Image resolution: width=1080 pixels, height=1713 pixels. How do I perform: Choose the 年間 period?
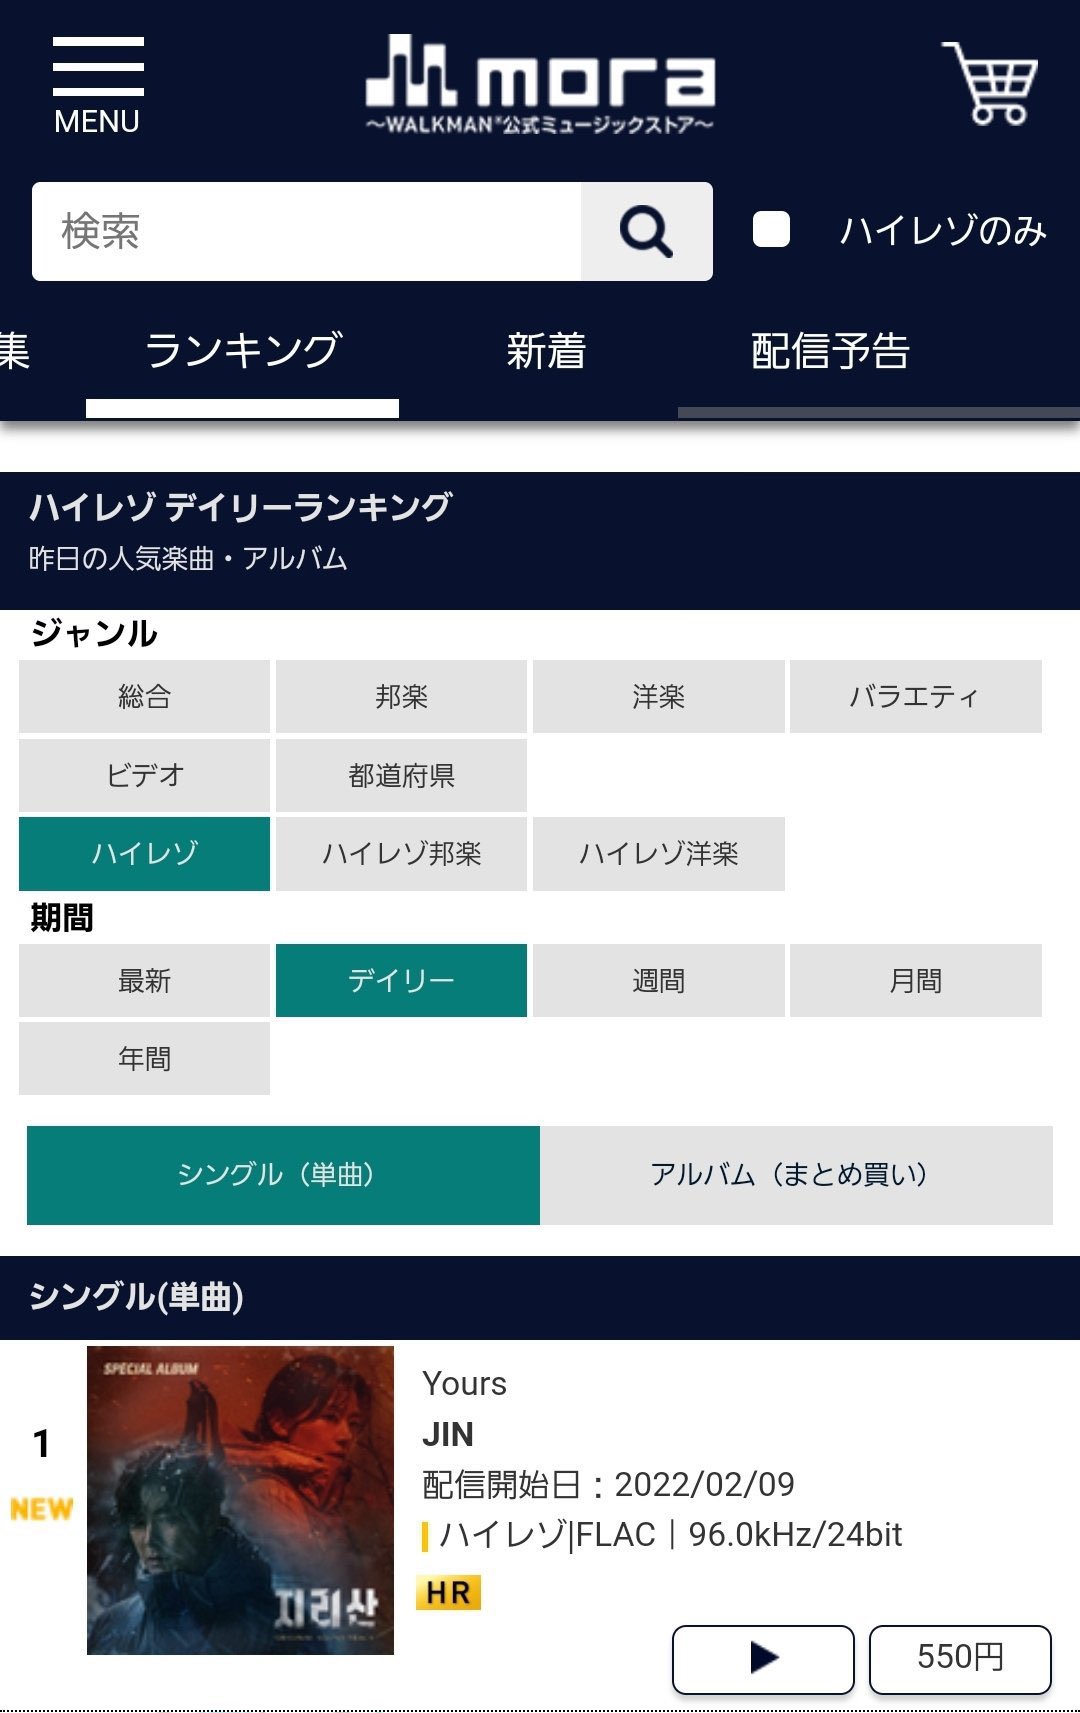click(x=144, y=1058)
